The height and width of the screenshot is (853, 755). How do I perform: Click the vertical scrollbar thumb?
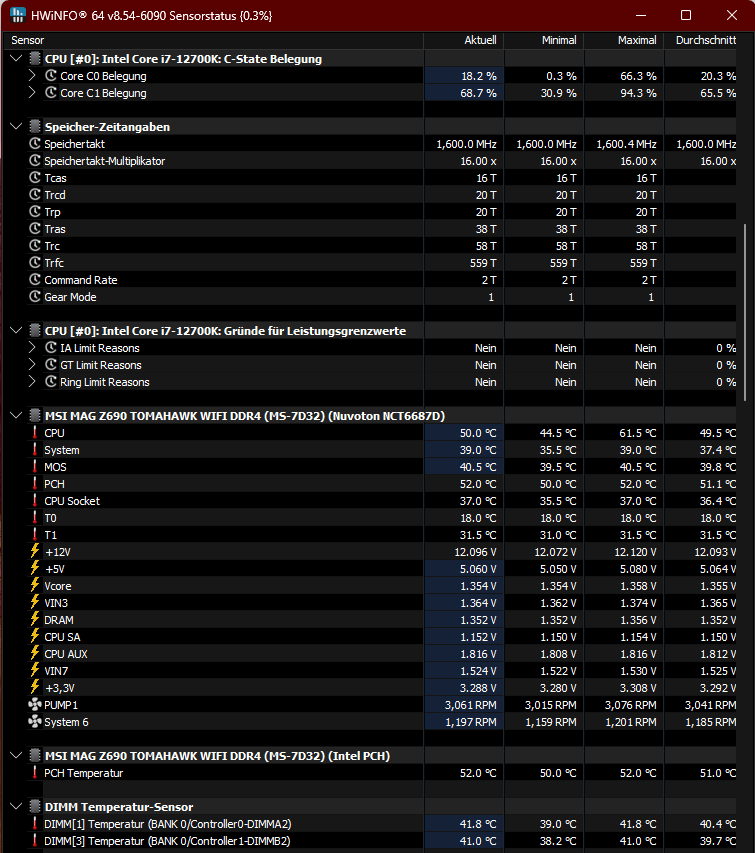[x=745, y=313]
